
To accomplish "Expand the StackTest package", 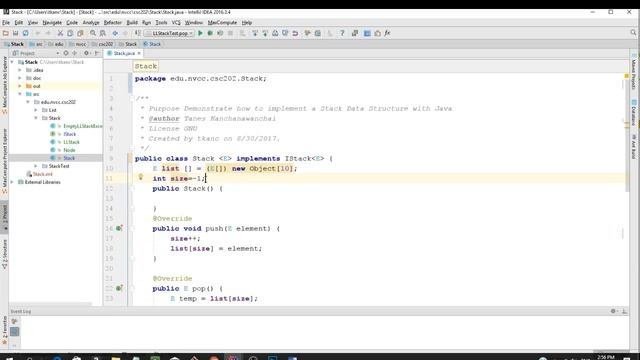I will pos(36,166).
